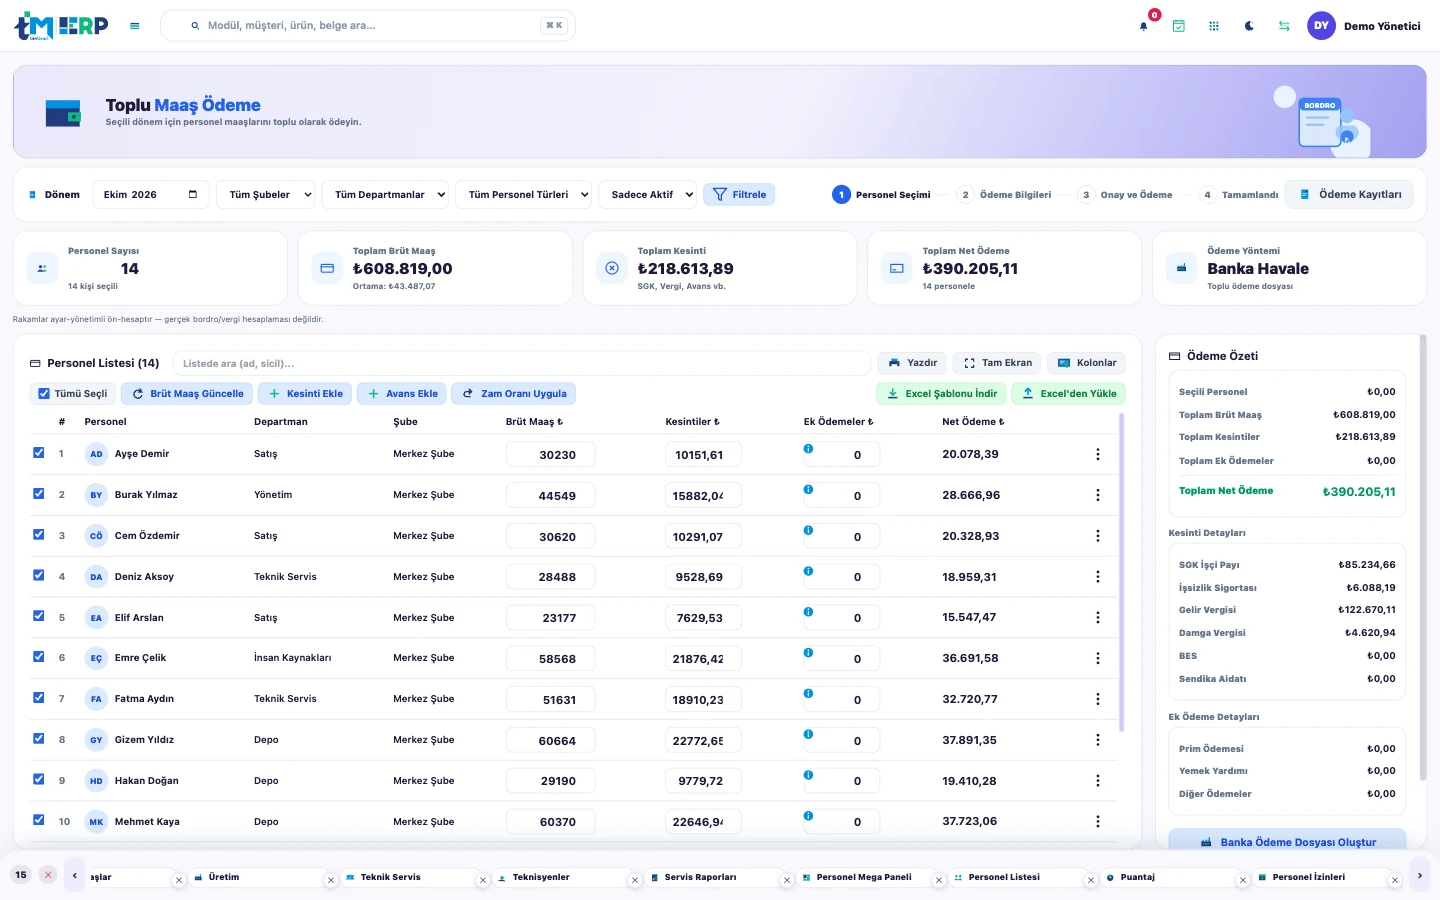
Task: Click the Demo Yönetici avatar
Action: click(x=1322, y=26)
